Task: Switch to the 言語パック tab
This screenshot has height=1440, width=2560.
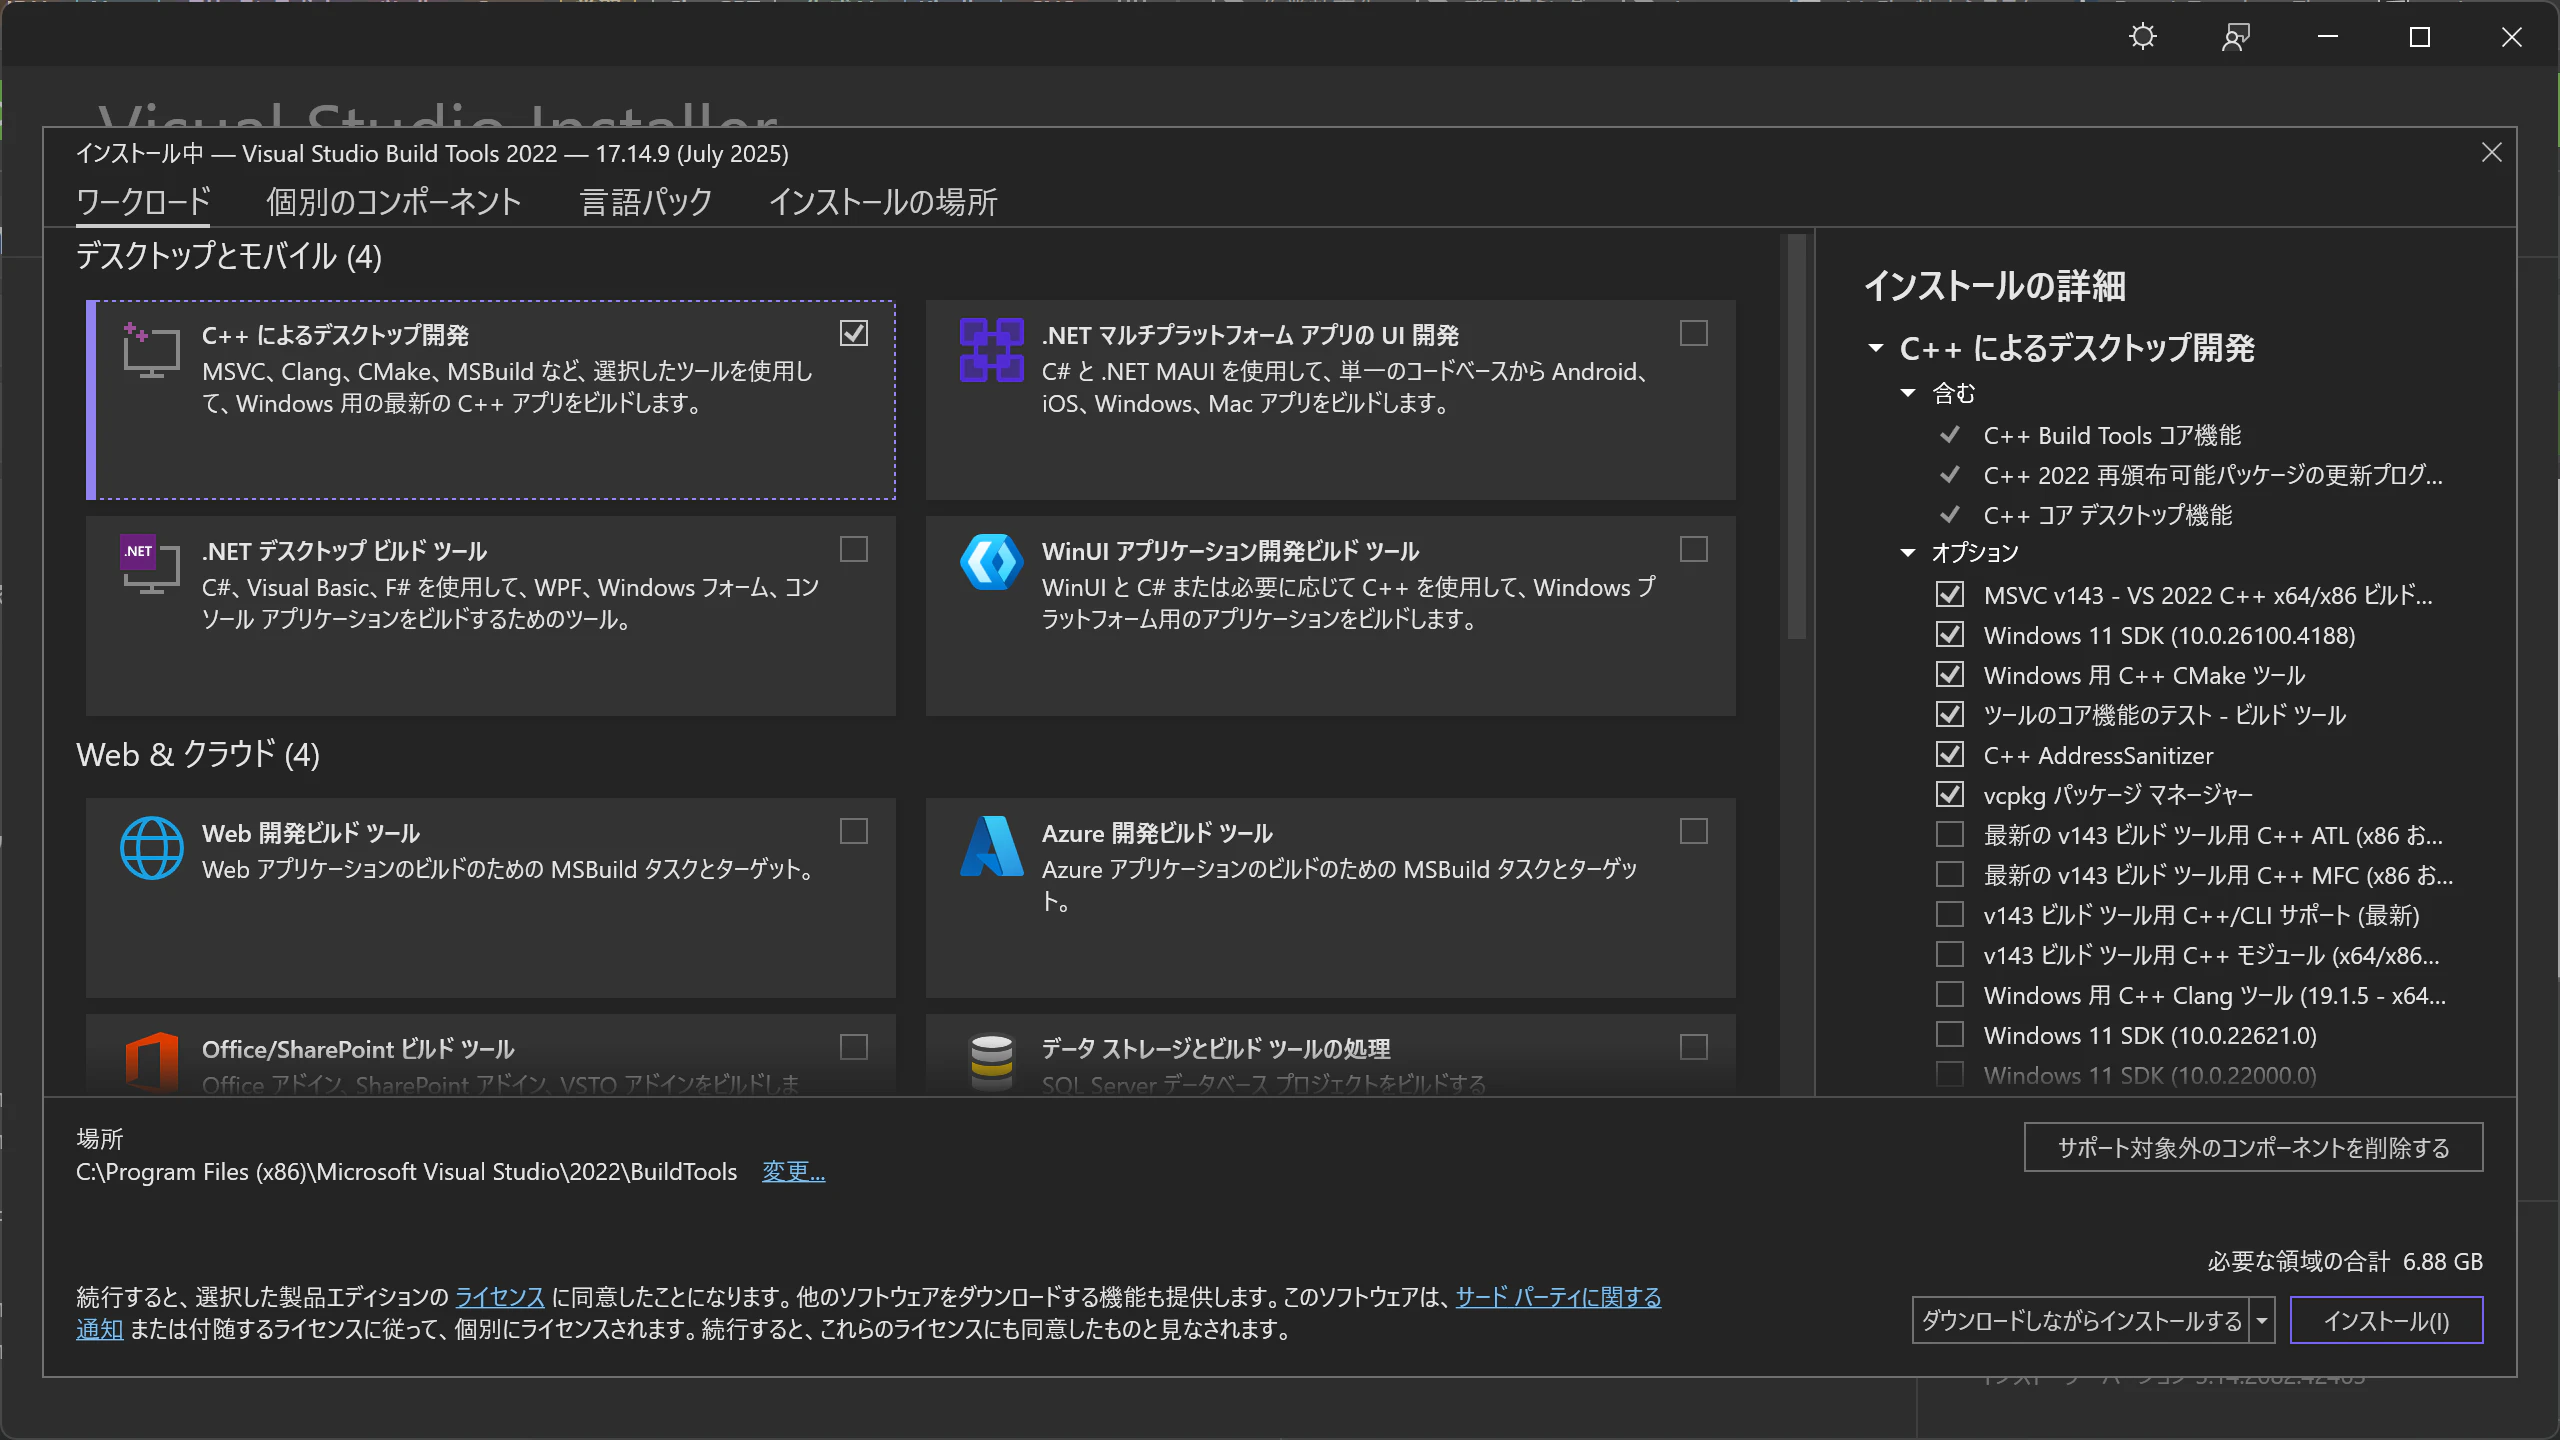Action: click(646, 203)
